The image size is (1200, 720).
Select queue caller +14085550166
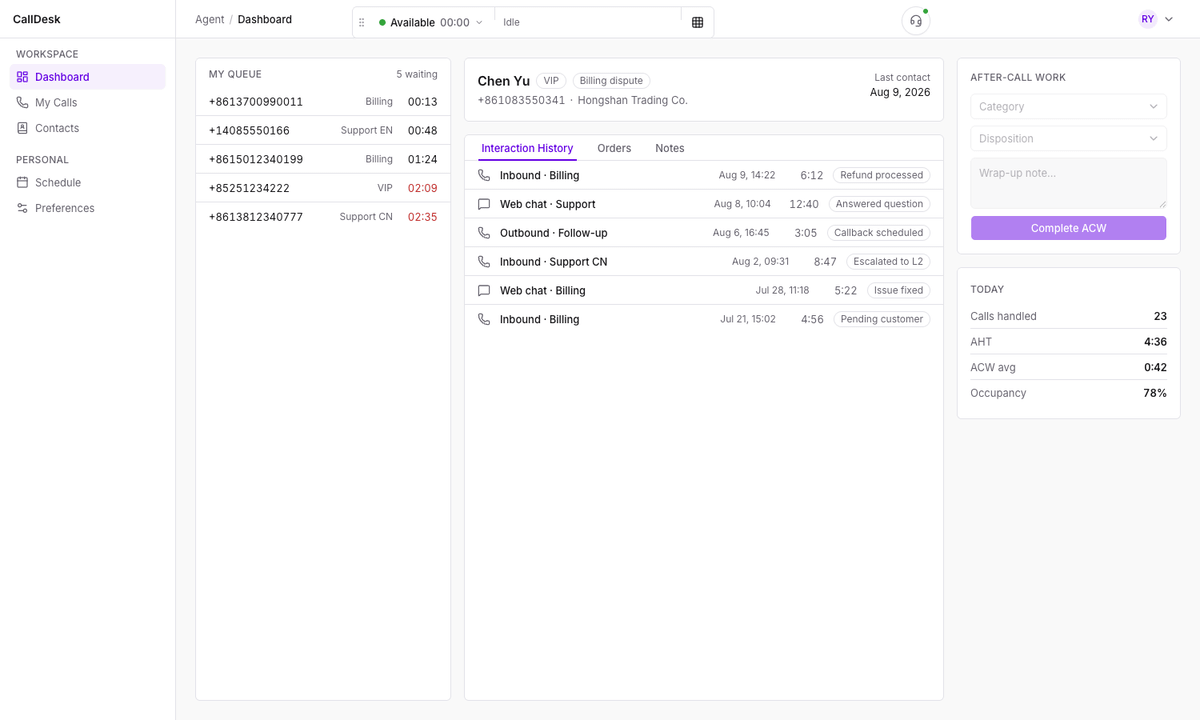tap(323, 131)
